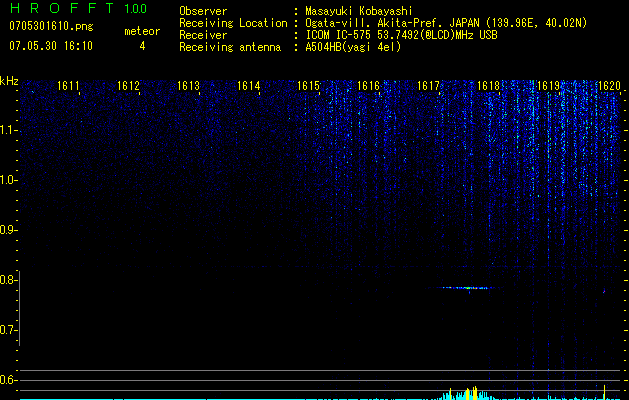The width and height of the screenshot is (629, 400).
Task: Click the meteor count value 4
Action: point(142,46)
